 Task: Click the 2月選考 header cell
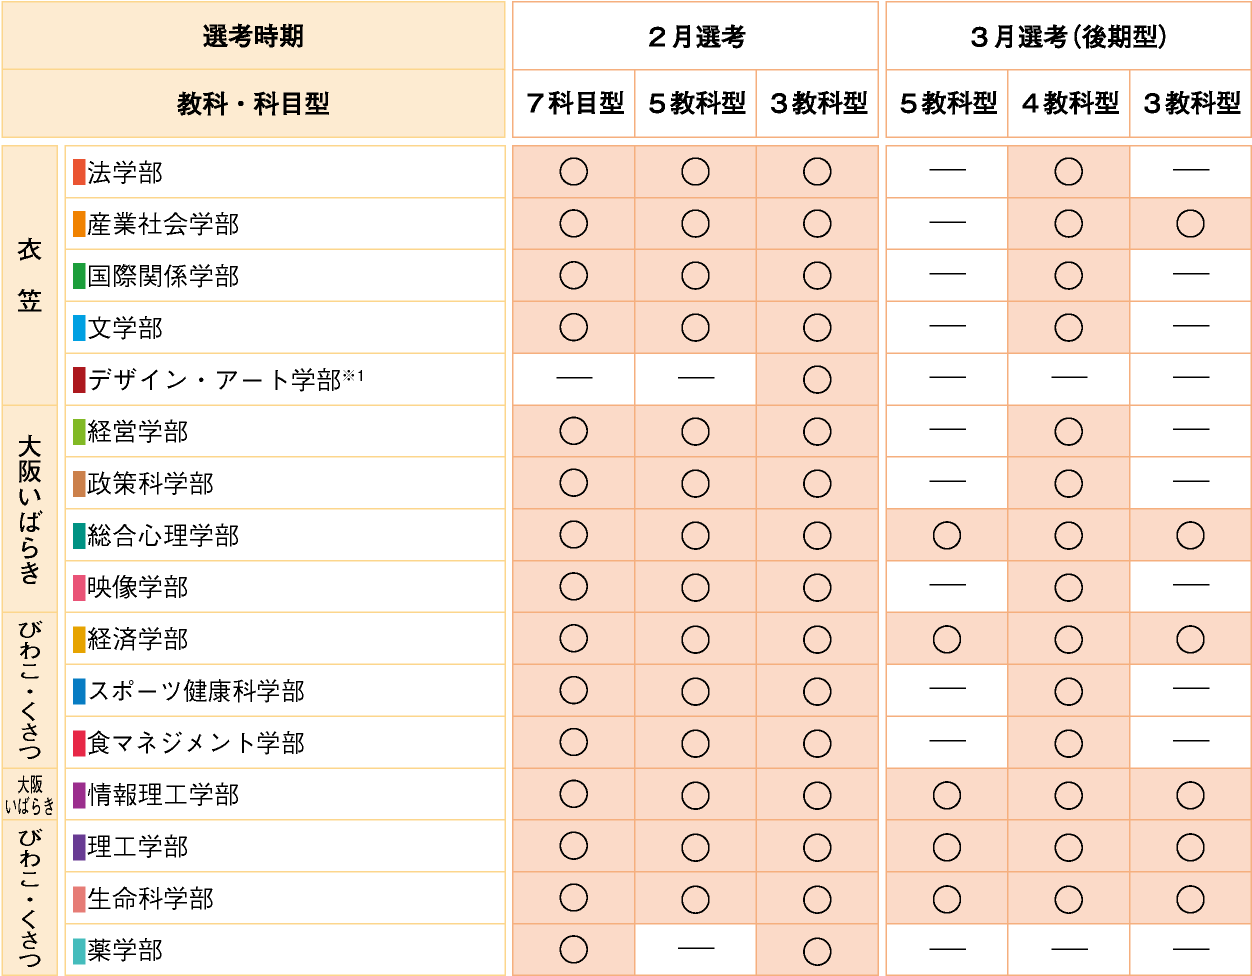click(x=695, y=37)
